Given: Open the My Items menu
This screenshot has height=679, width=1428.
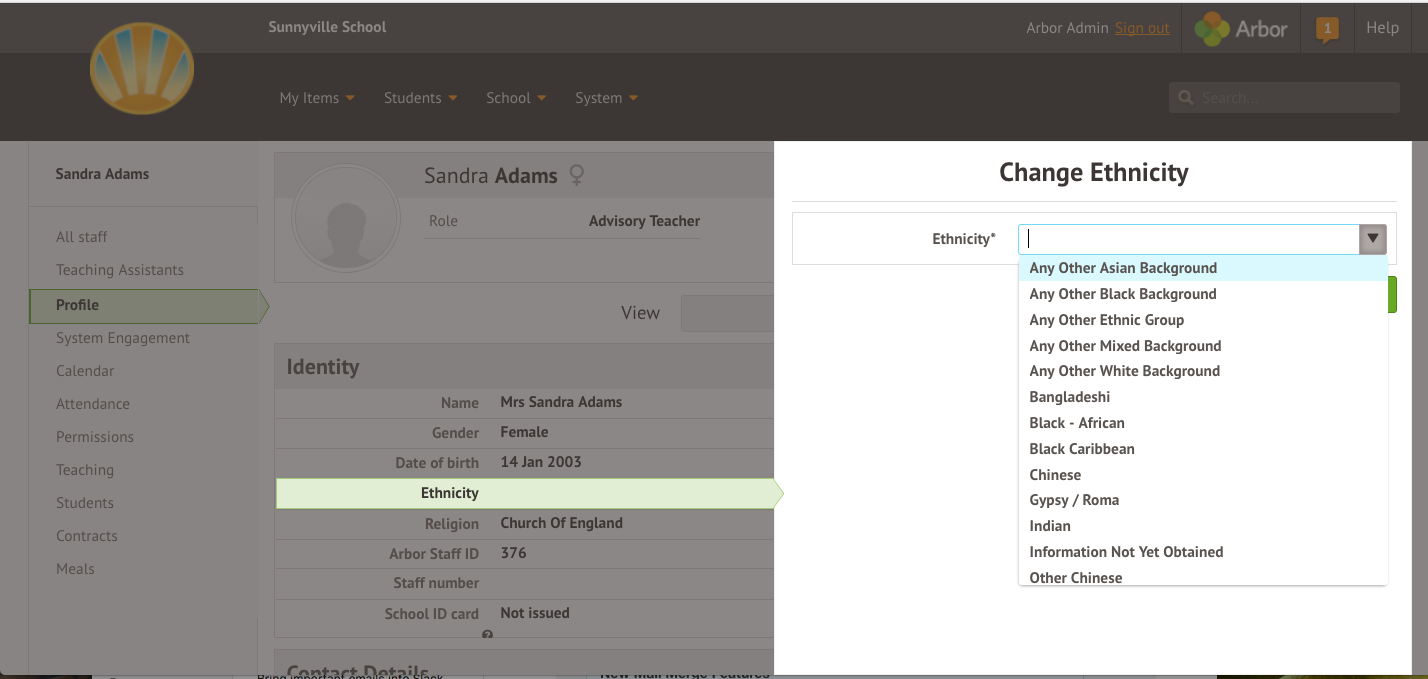Looking at the screenshot, I should [x=316, y=98].
